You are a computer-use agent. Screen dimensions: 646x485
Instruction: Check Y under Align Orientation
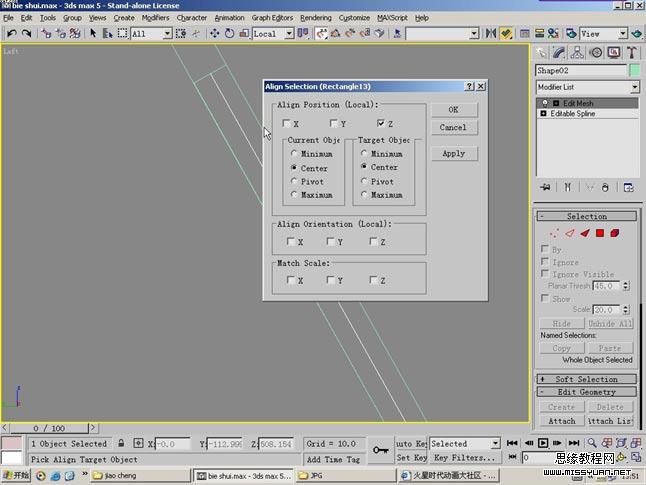[330, 241]
